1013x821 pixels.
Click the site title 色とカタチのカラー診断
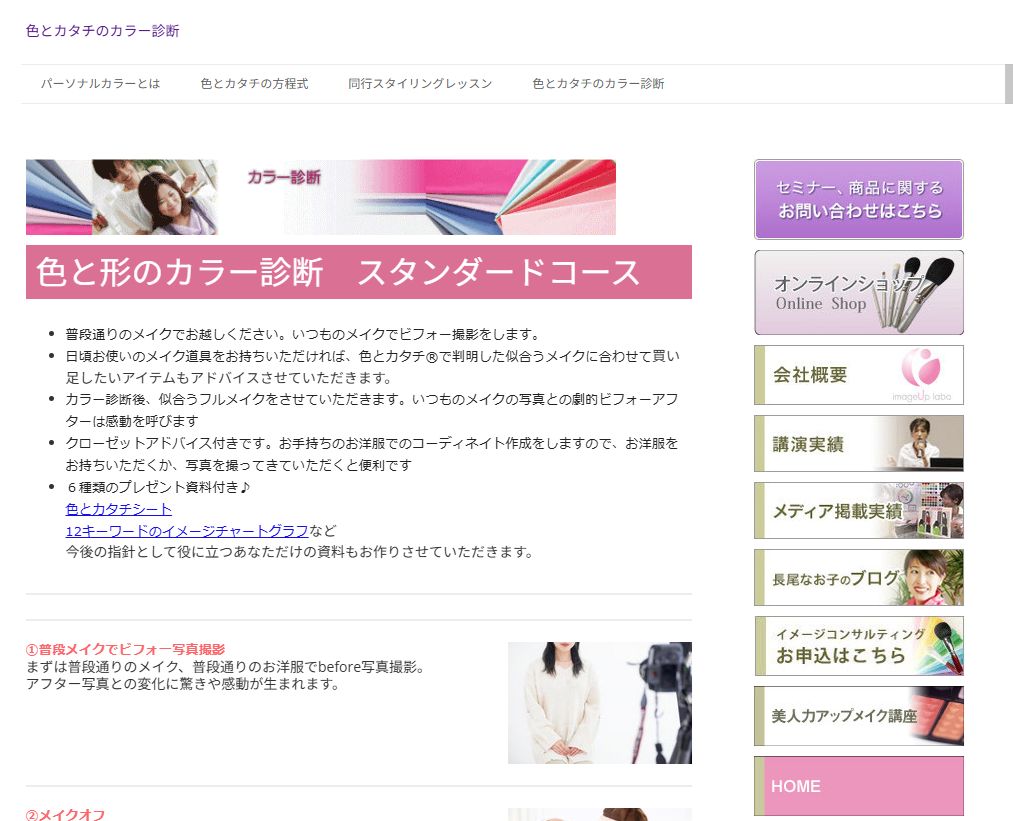(x=103, y=31)
